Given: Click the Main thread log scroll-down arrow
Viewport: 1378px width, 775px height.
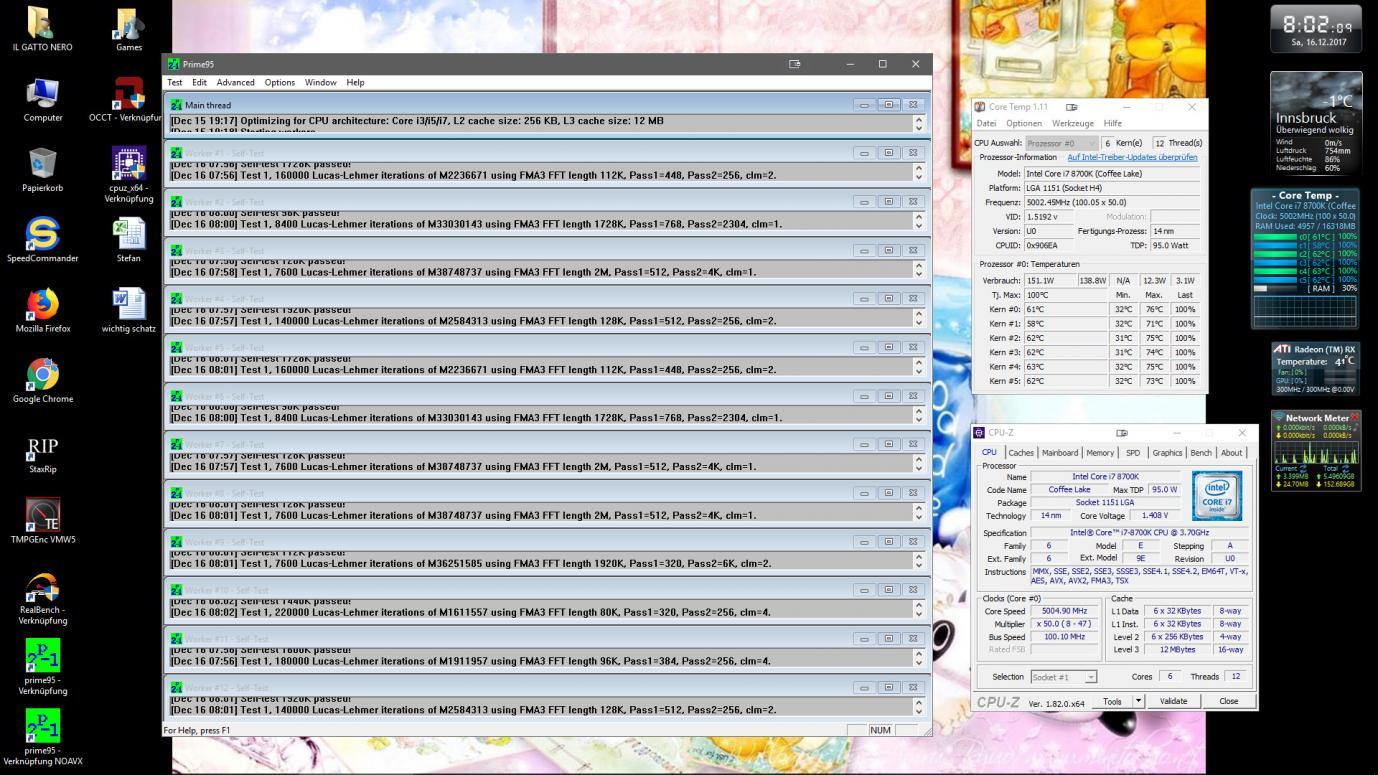Looking at the screenshot, I should click(919, 129).
